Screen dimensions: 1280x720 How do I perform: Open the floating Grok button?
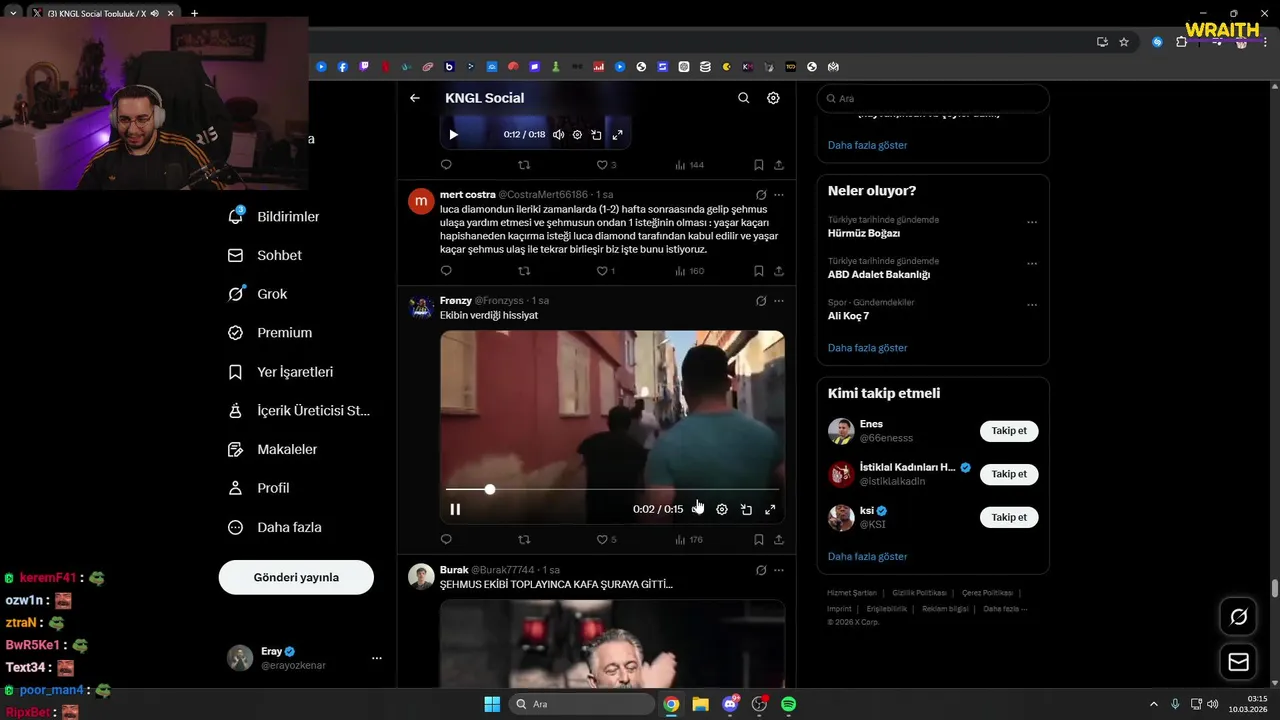[1238, 617]
